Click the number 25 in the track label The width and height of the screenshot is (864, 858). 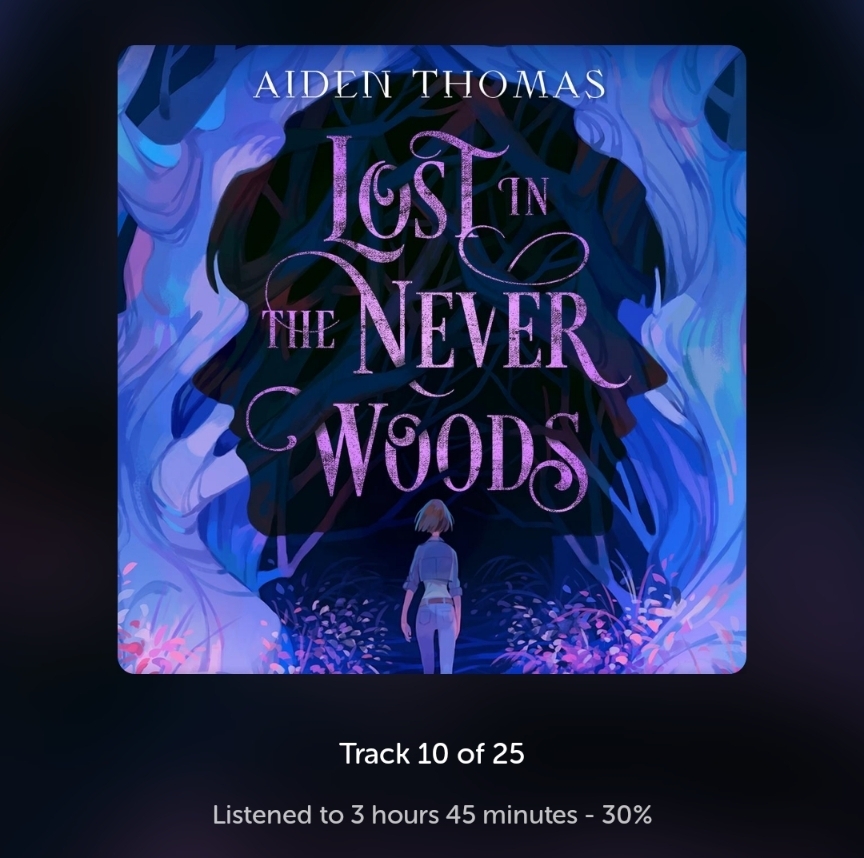pos(507,753)
